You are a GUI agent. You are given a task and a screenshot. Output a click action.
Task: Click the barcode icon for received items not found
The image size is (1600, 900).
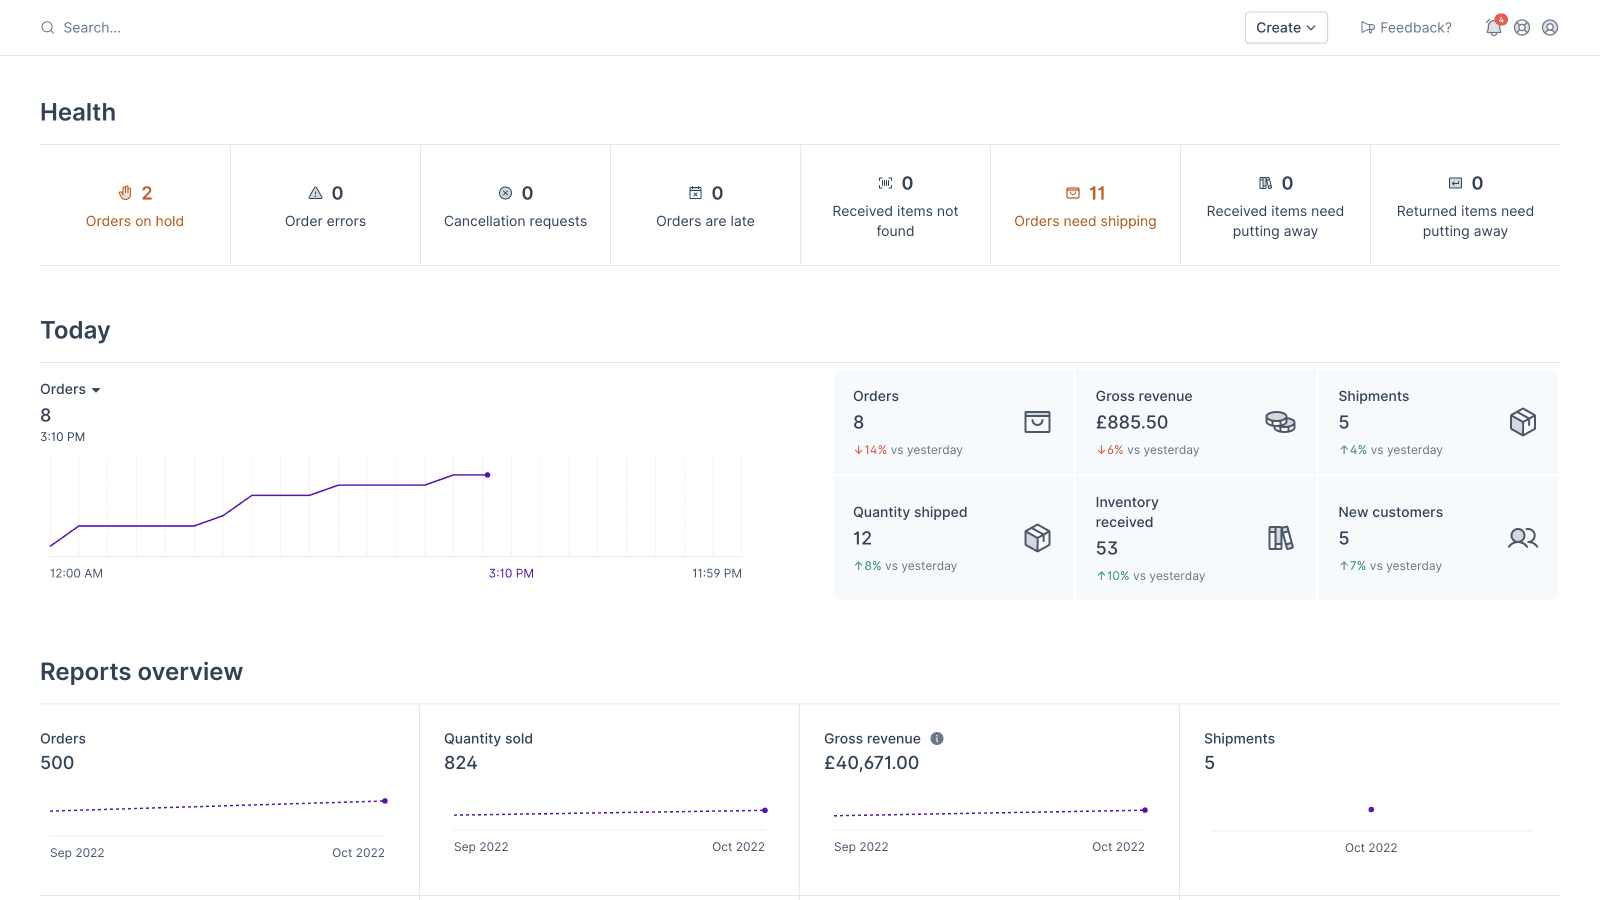[884, 183]
